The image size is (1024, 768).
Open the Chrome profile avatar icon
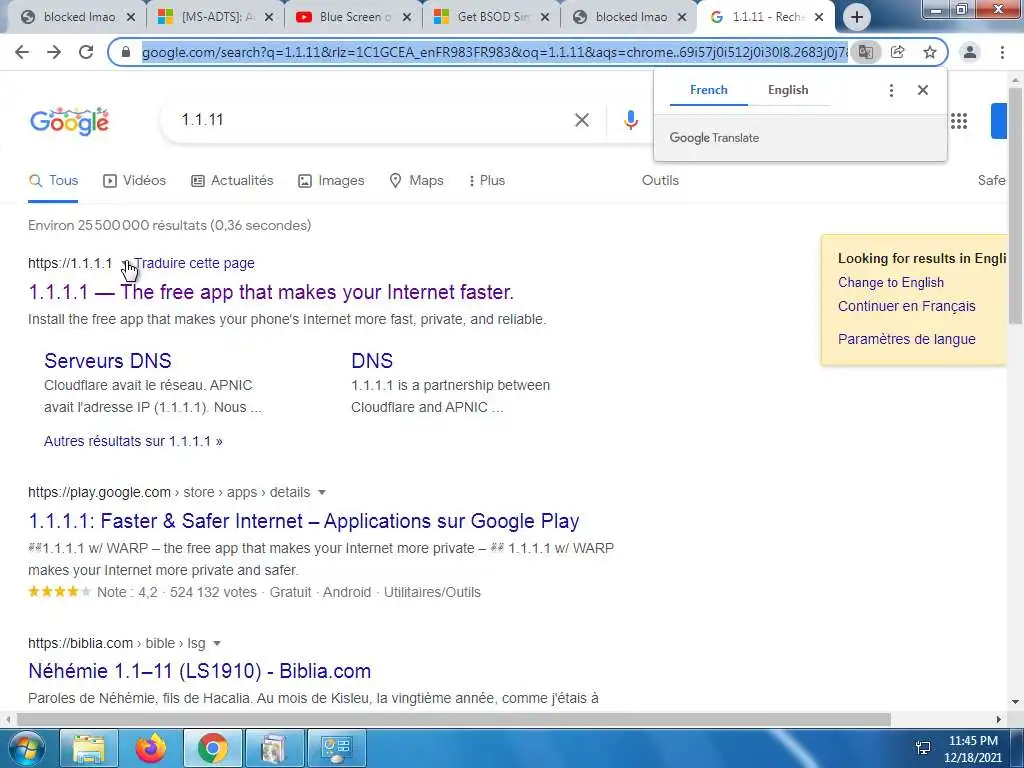(x=970, y=52)
